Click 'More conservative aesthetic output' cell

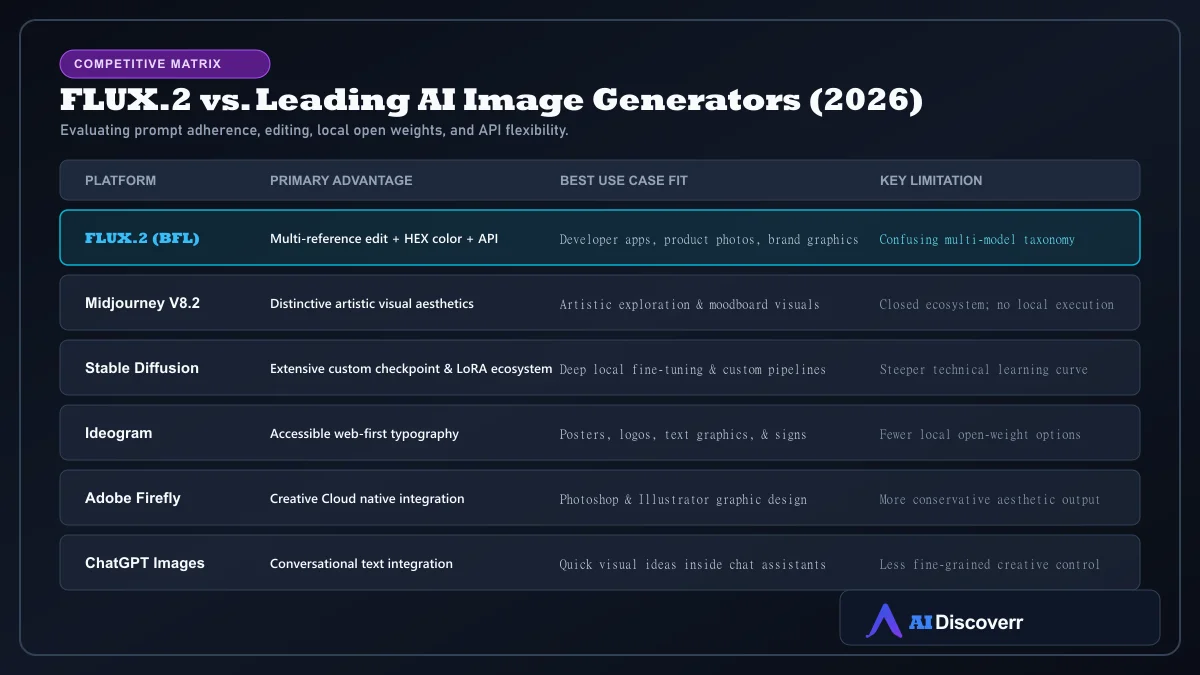(x=990, y=500)
